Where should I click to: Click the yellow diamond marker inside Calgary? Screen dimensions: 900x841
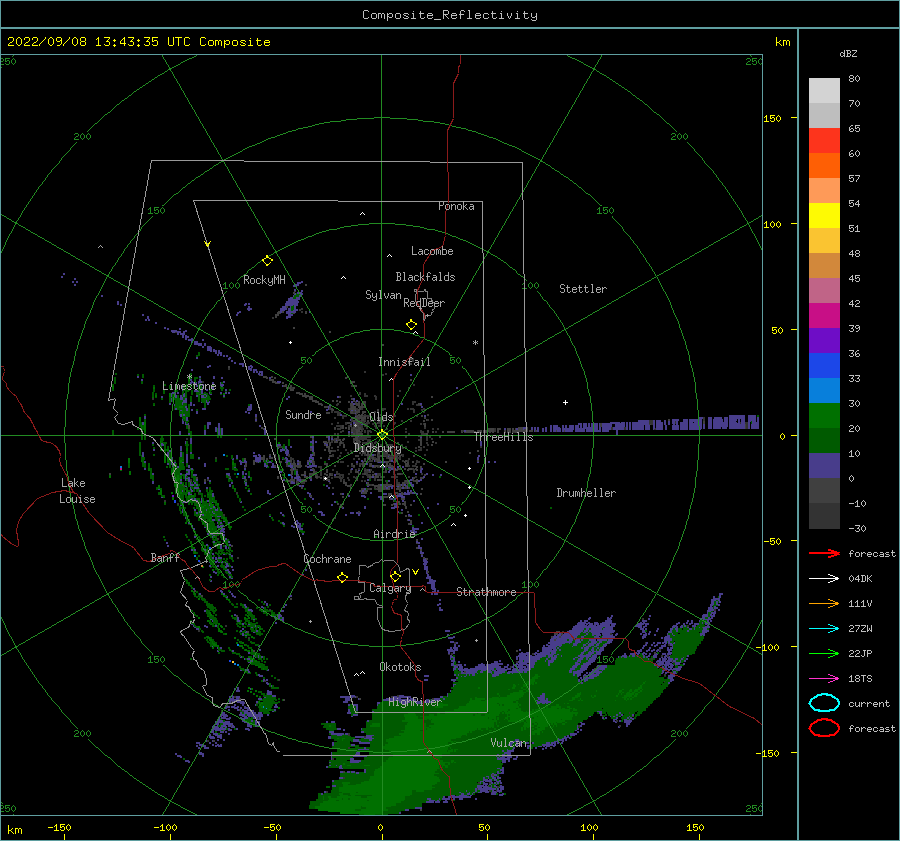coord(395,576)
